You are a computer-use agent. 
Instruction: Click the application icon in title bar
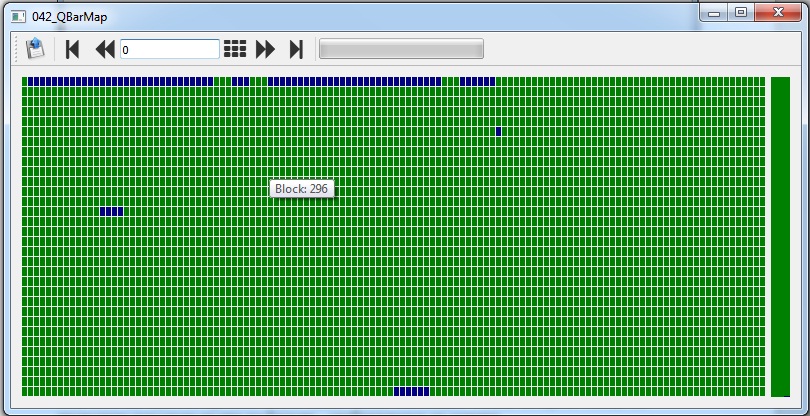(19, 17)
